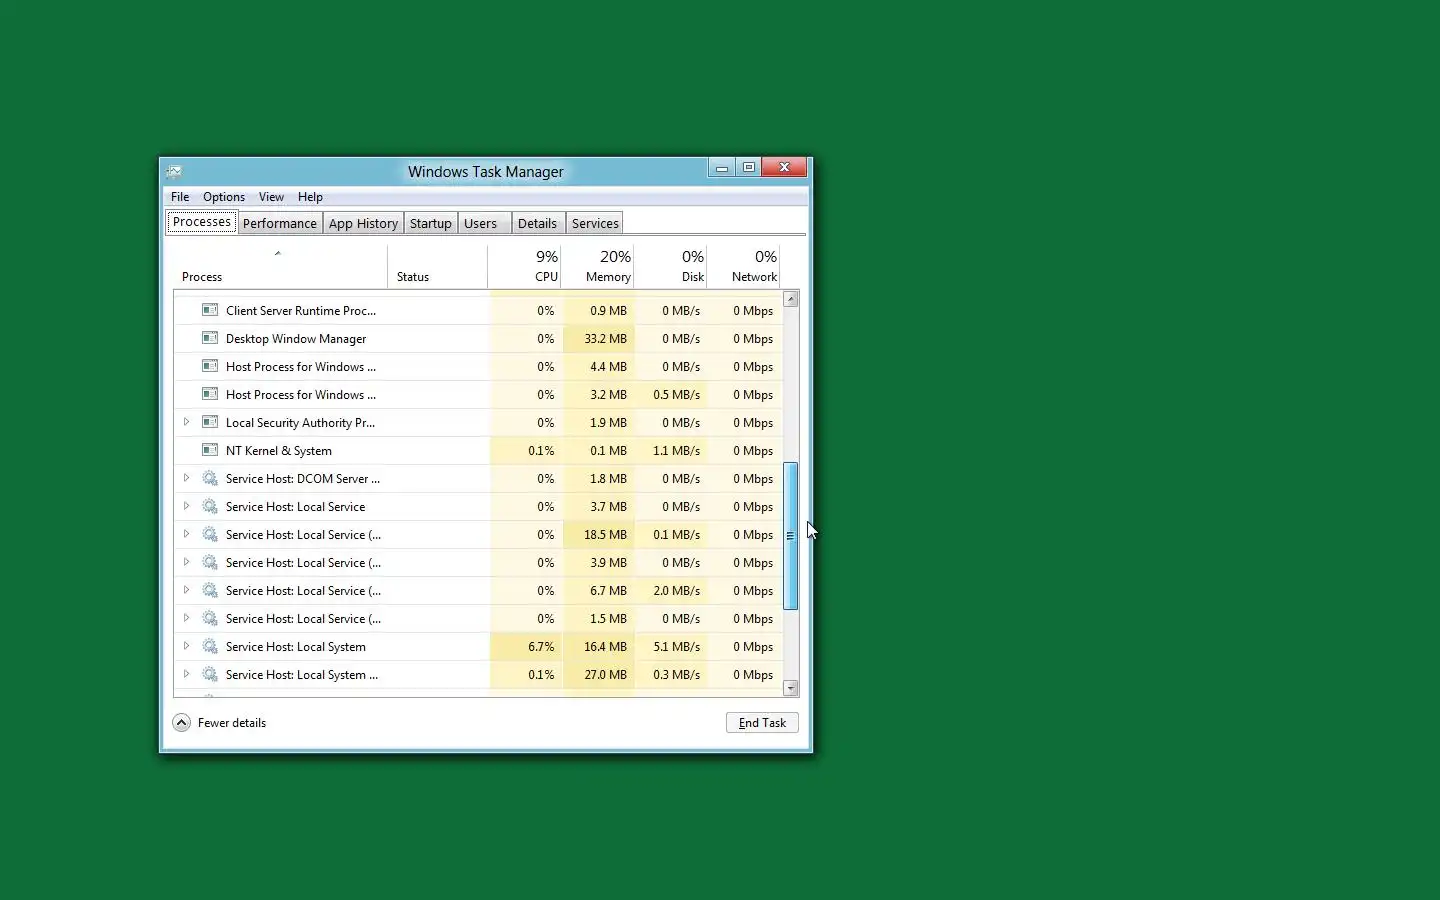Sort by the Status column header
The image size is (1440, 900).
438,266
